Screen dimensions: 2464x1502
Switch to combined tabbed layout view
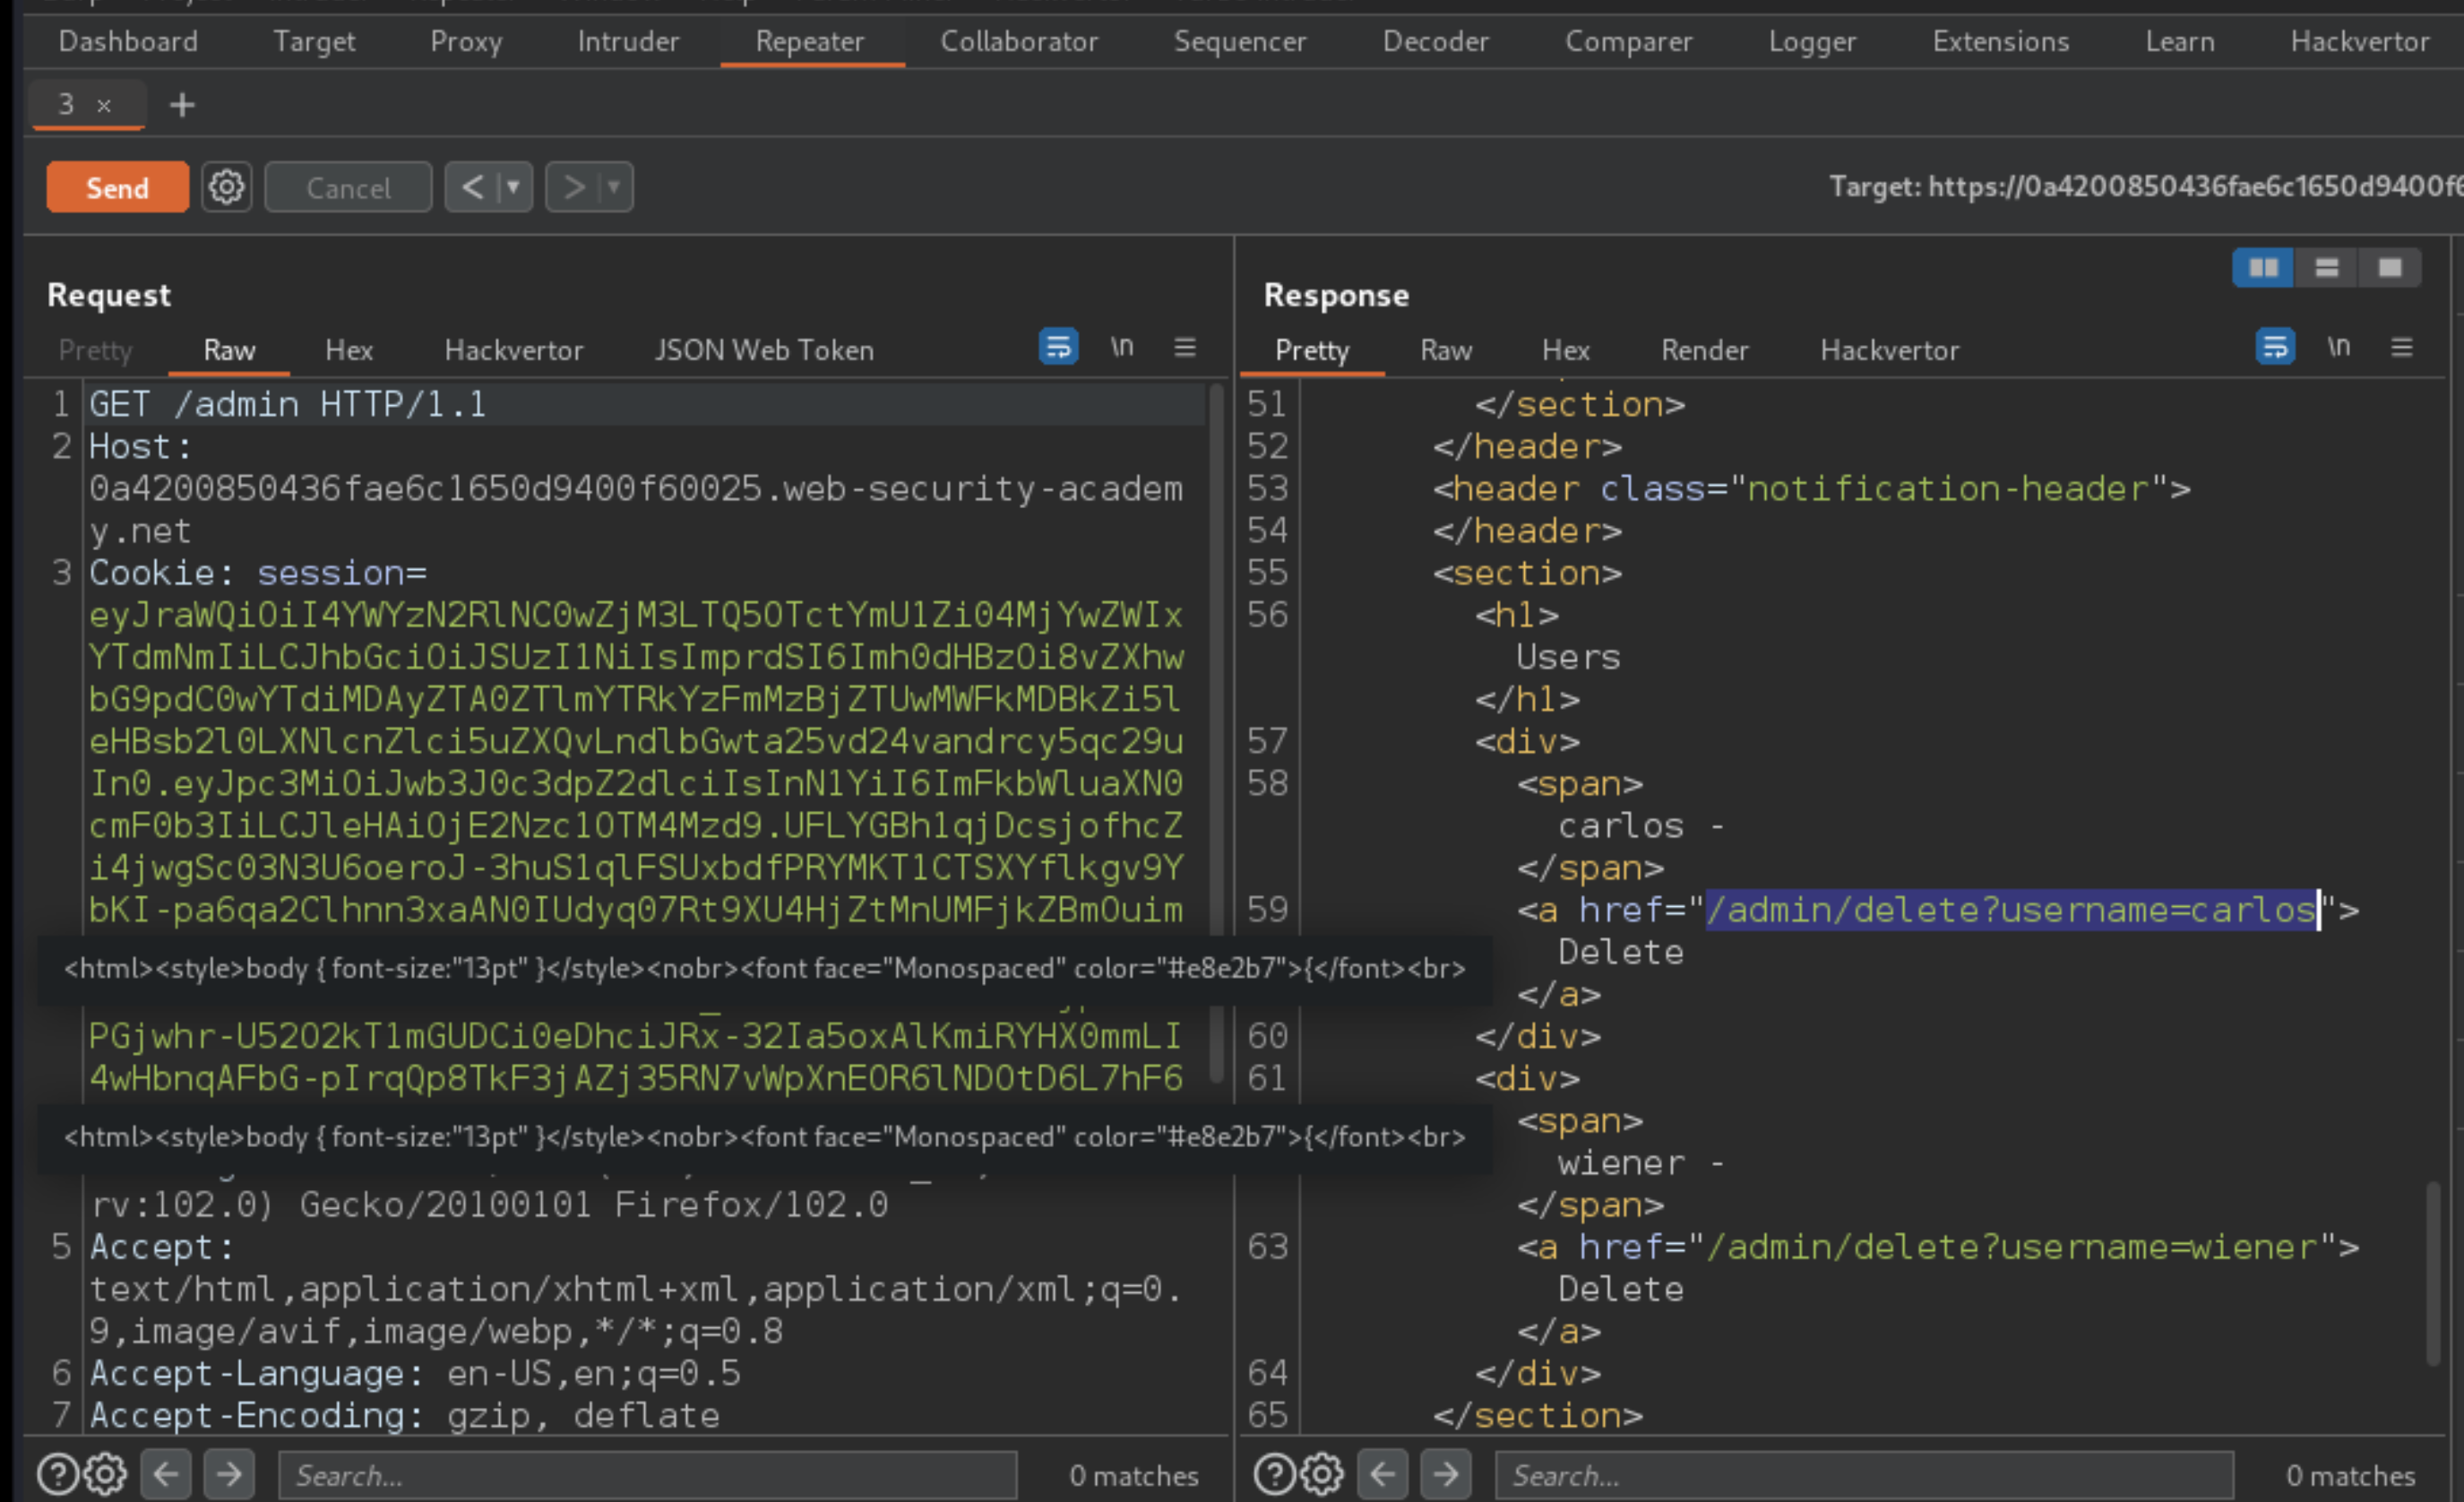point(2390,267)
